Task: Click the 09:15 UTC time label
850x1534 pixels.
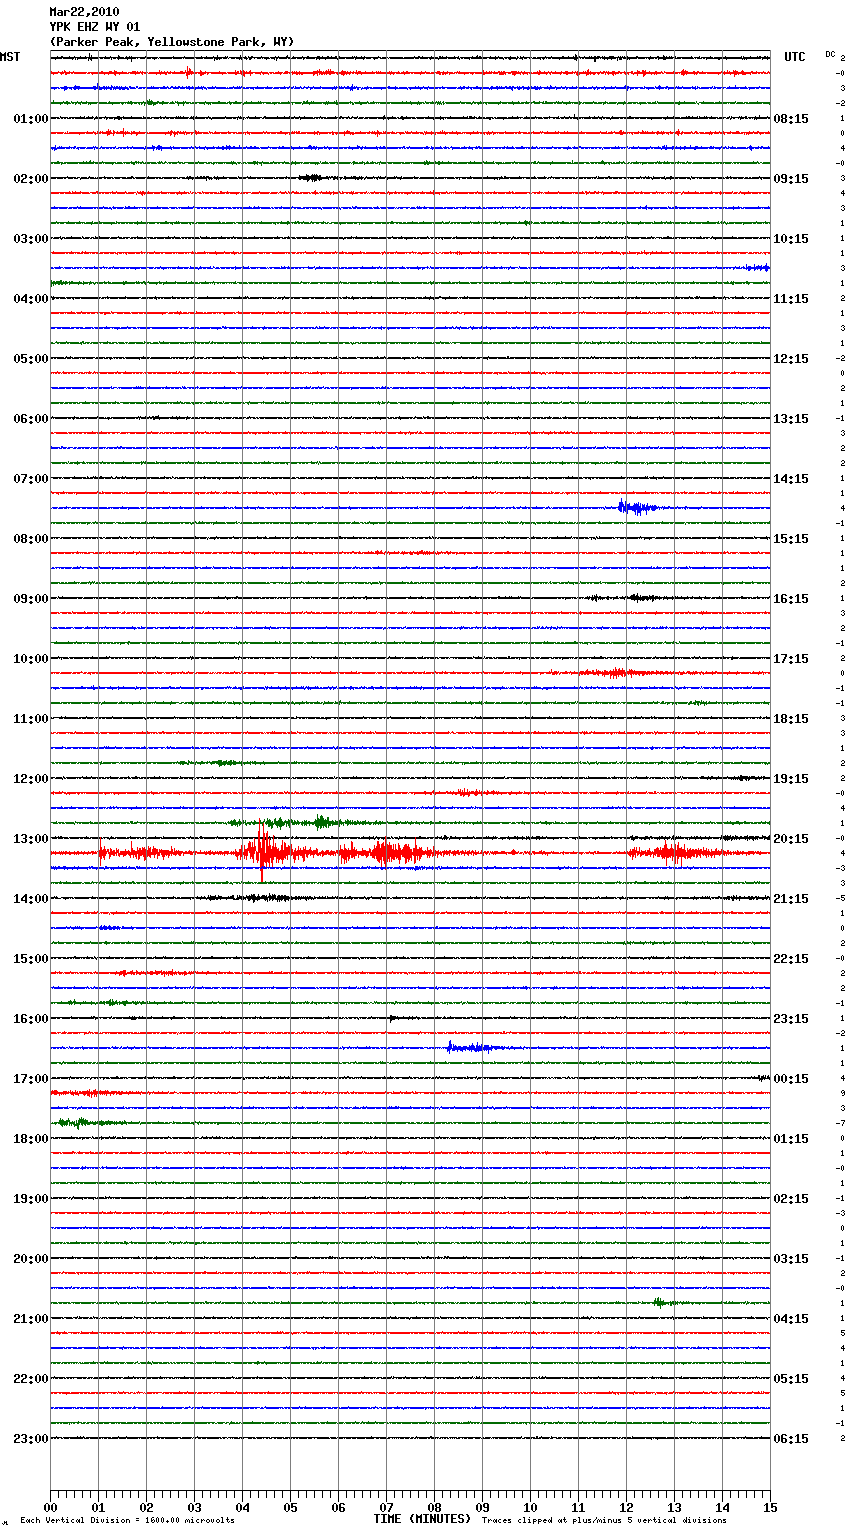Action: 791,179
